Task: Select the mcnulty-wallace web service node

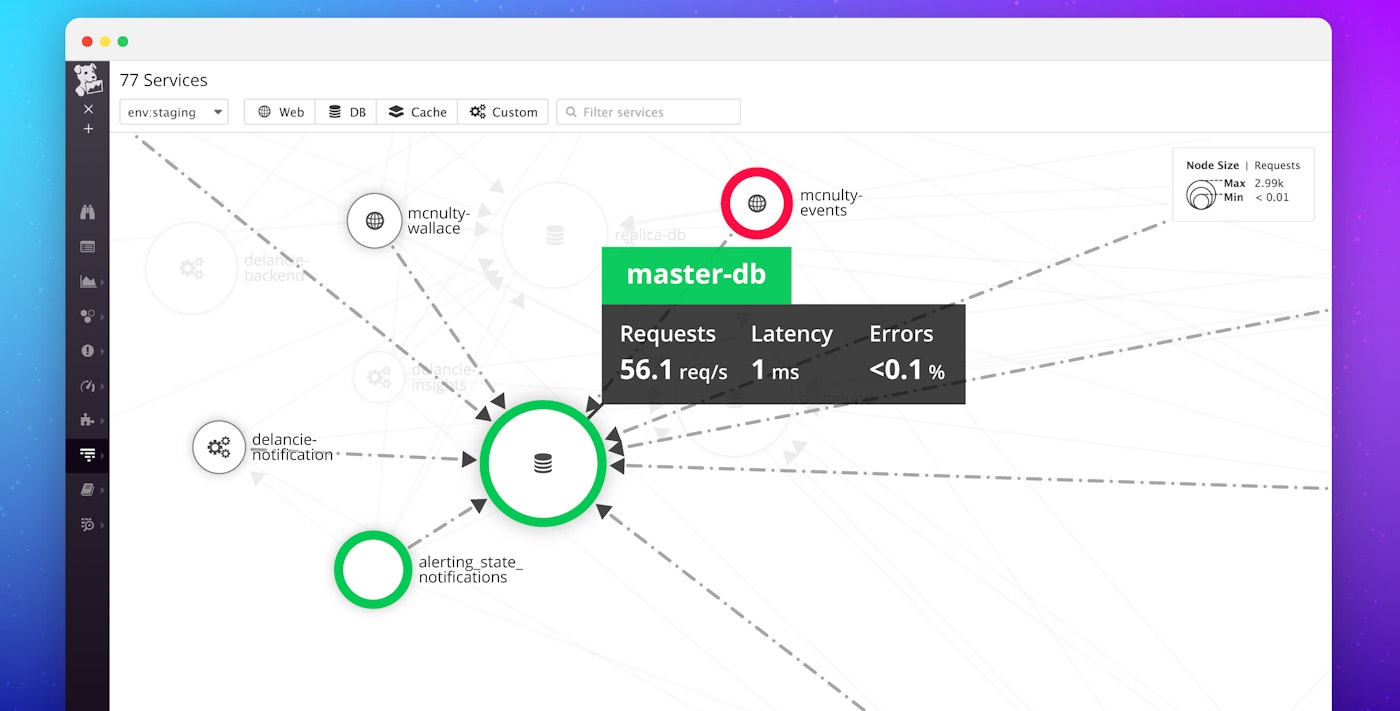Action: click(374, 220)
